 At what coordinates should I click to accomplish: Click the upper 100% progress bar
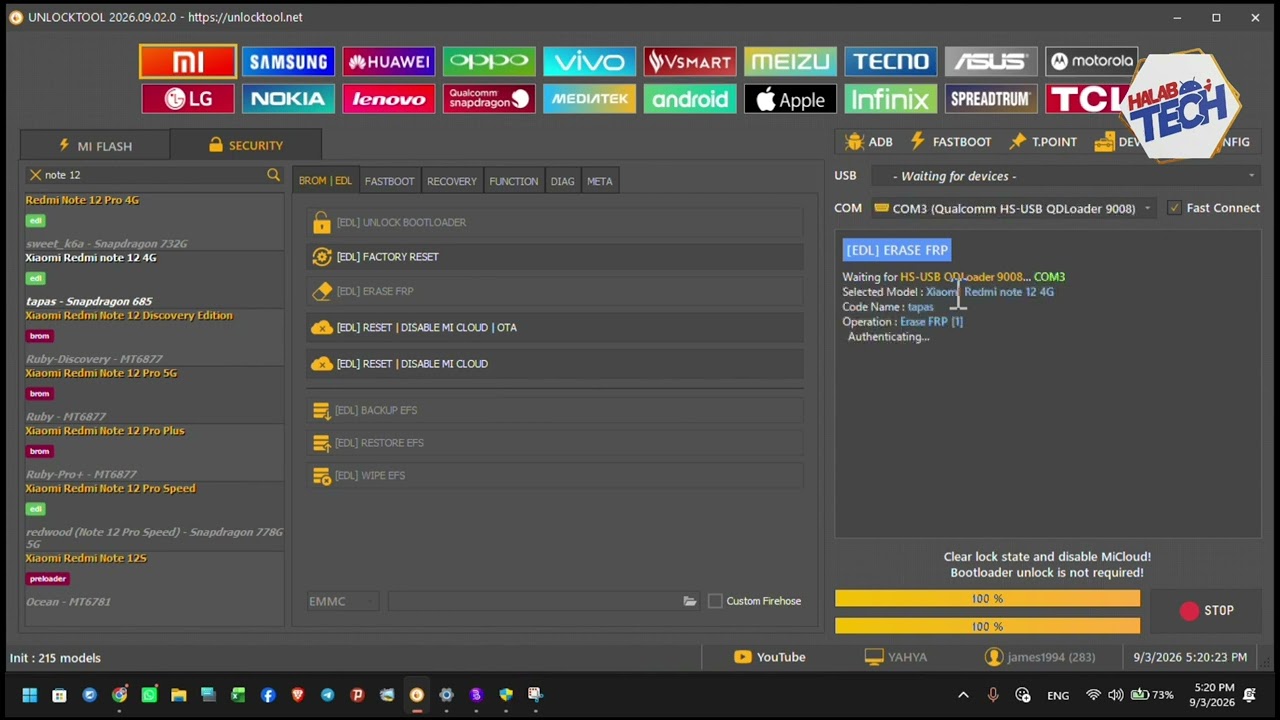987,599
